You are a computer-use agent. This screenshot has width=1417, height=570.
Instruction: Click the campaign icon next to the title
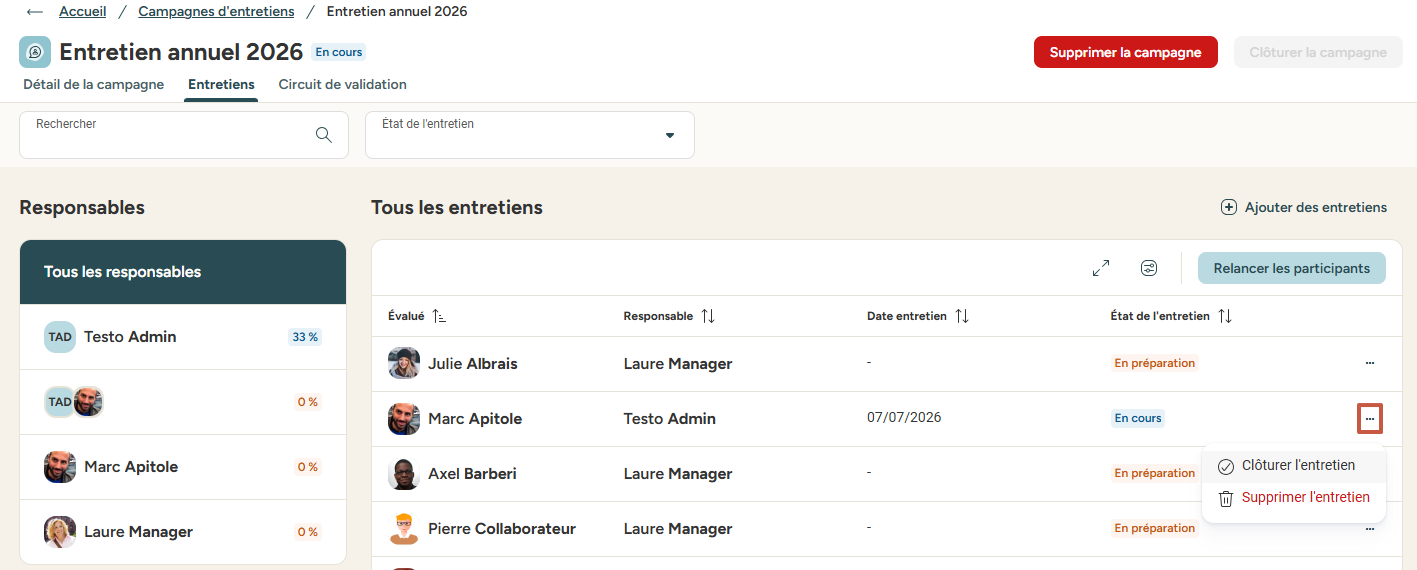click(x=35, y=52)
